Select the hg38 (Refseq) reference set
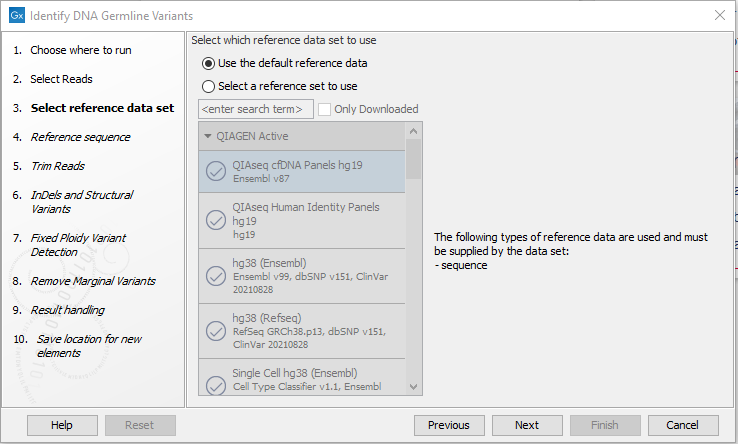The image size is (738, 444). (x=302, y=331)
